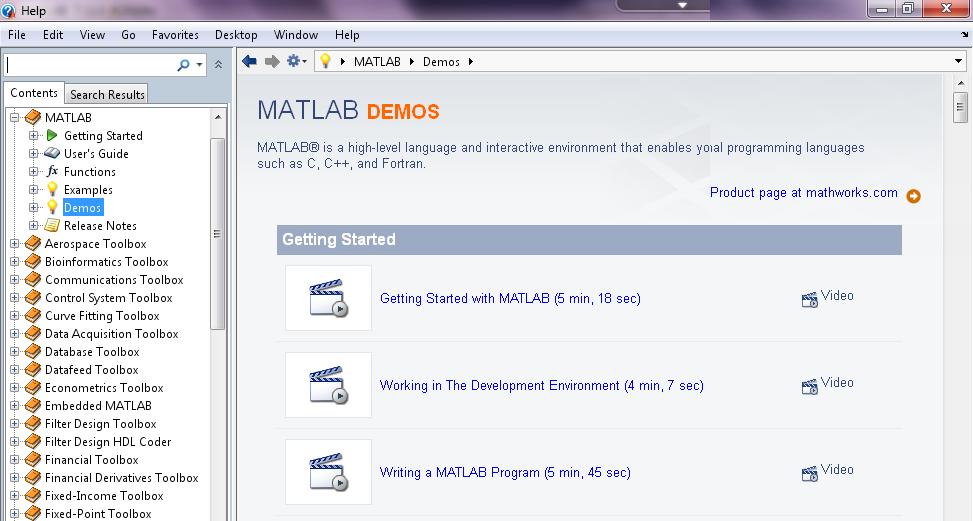Open the search options dropdown arrow
The height and width of the screenshot is (521, 973).
pos(199,65)
